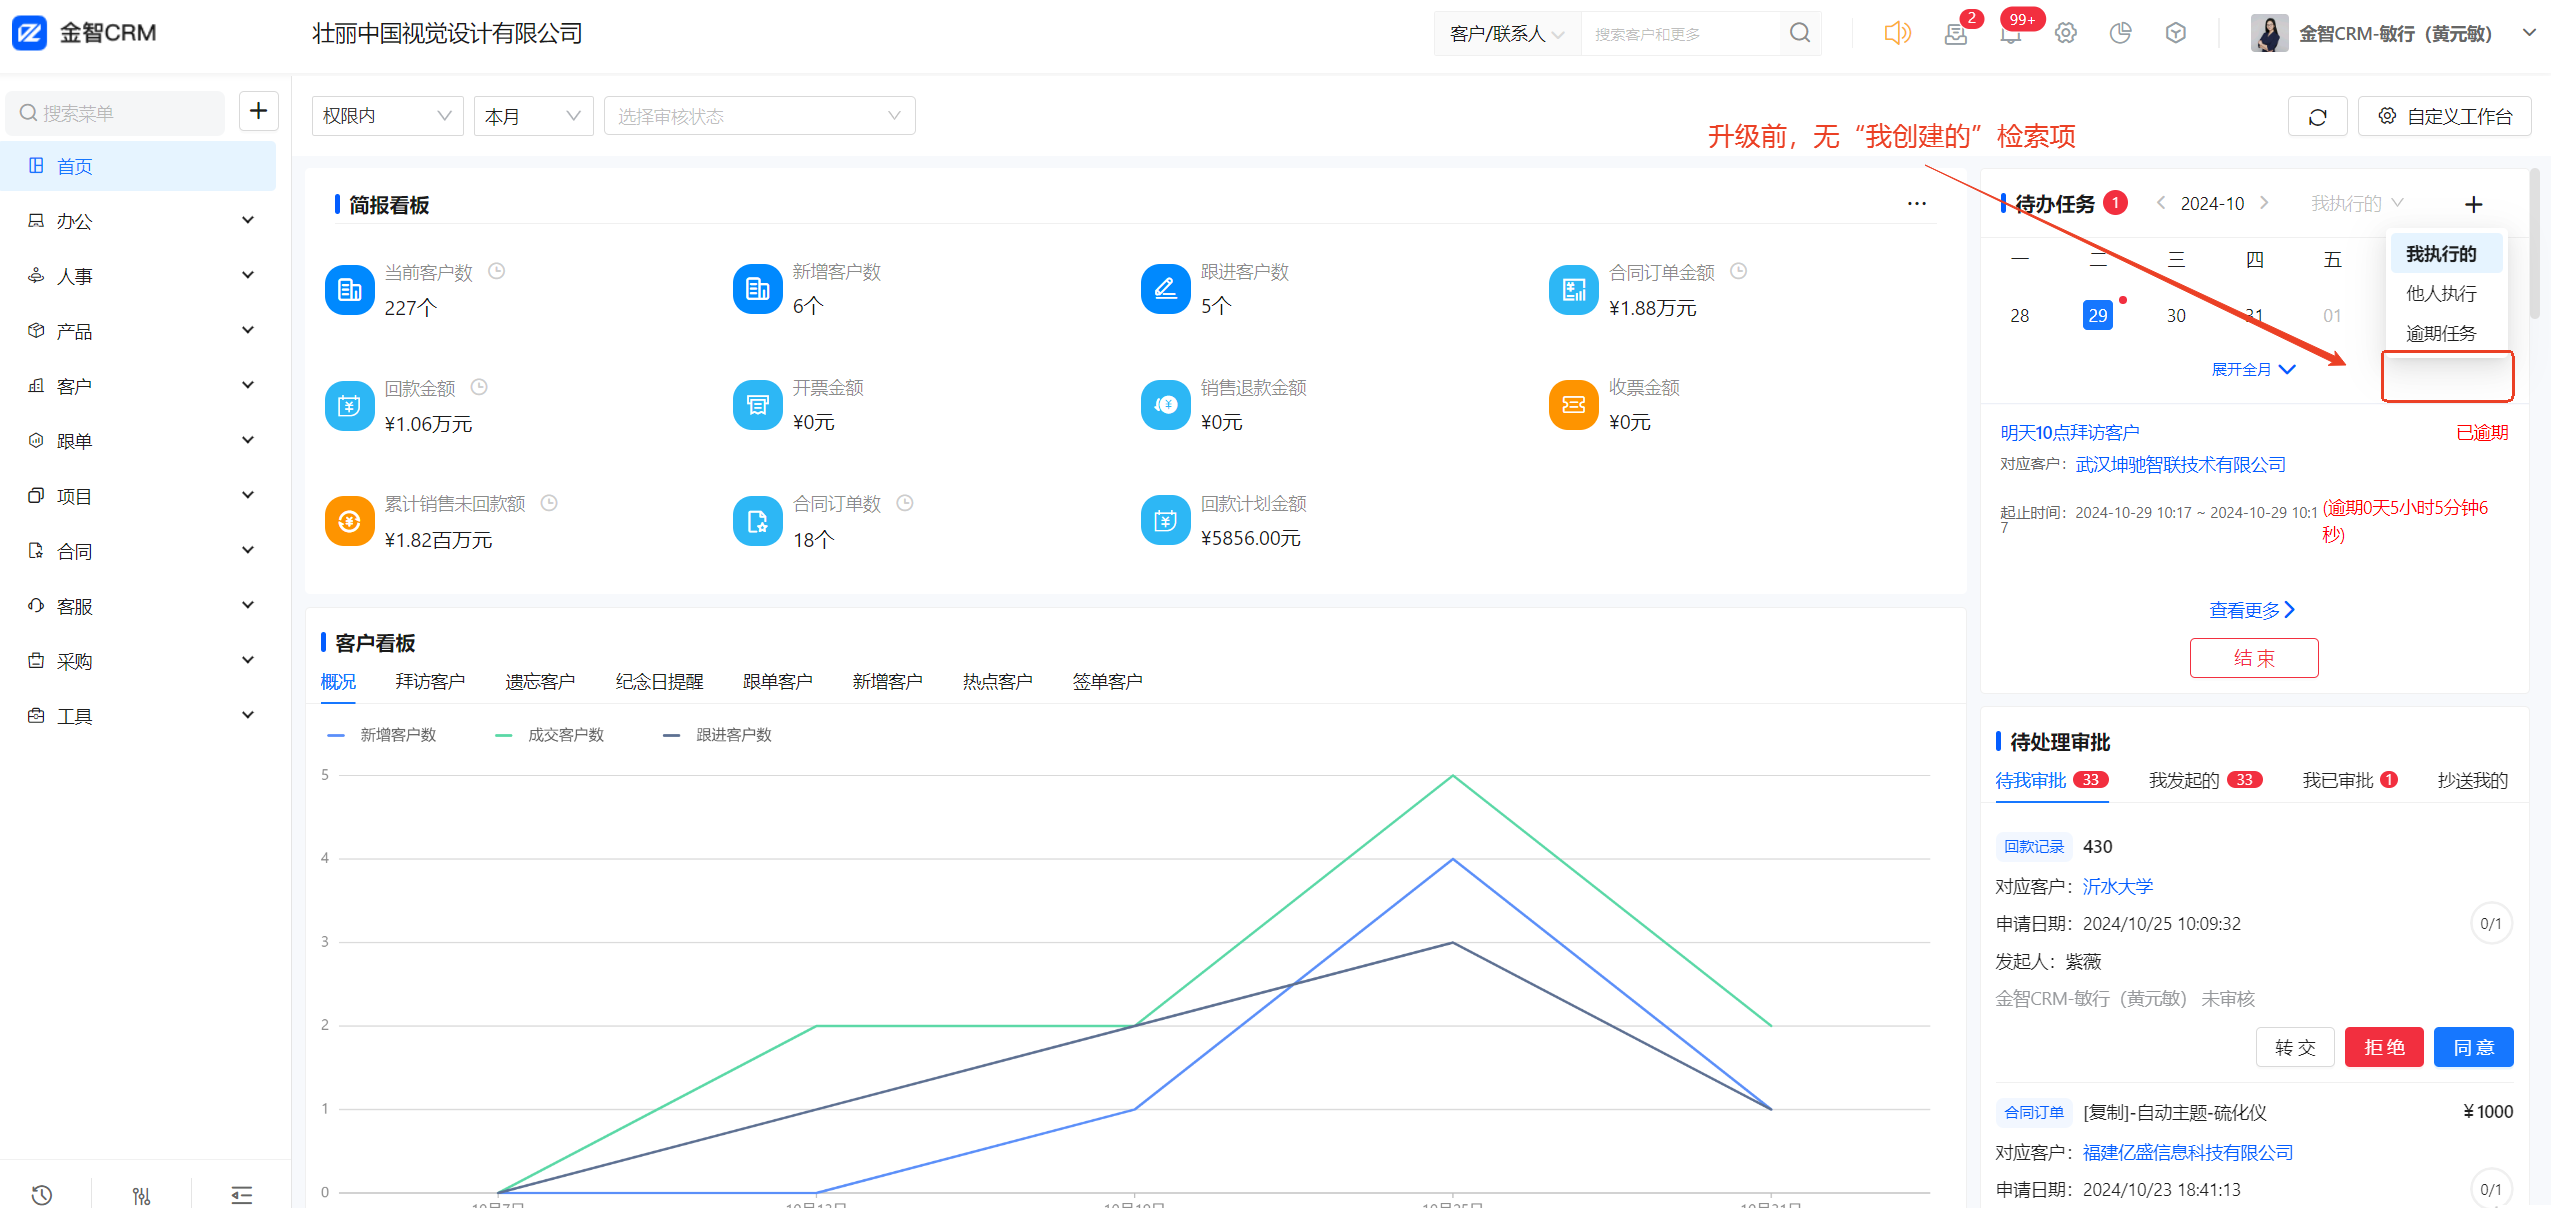Expand the calendar with 展开全月
This screenshot has height=1208, width=2551.
2253,369
